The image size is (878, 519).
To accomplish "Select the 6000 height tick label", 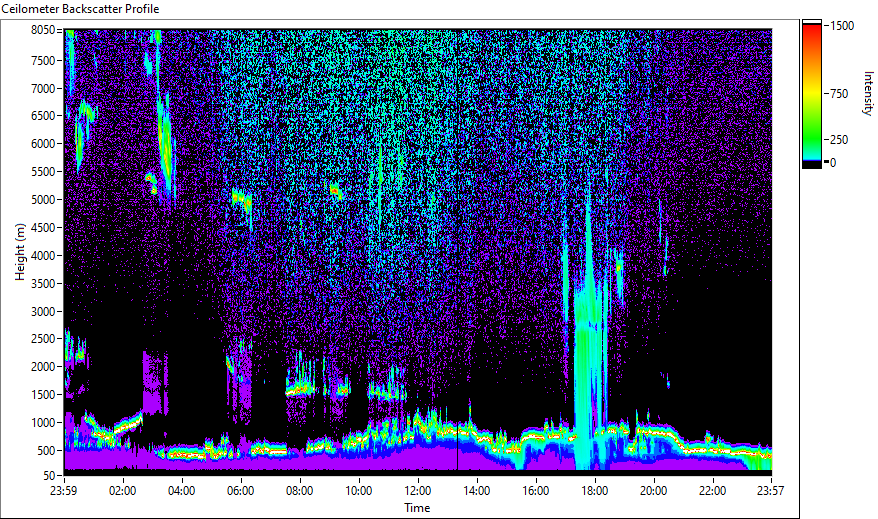I will click(43, 144).
